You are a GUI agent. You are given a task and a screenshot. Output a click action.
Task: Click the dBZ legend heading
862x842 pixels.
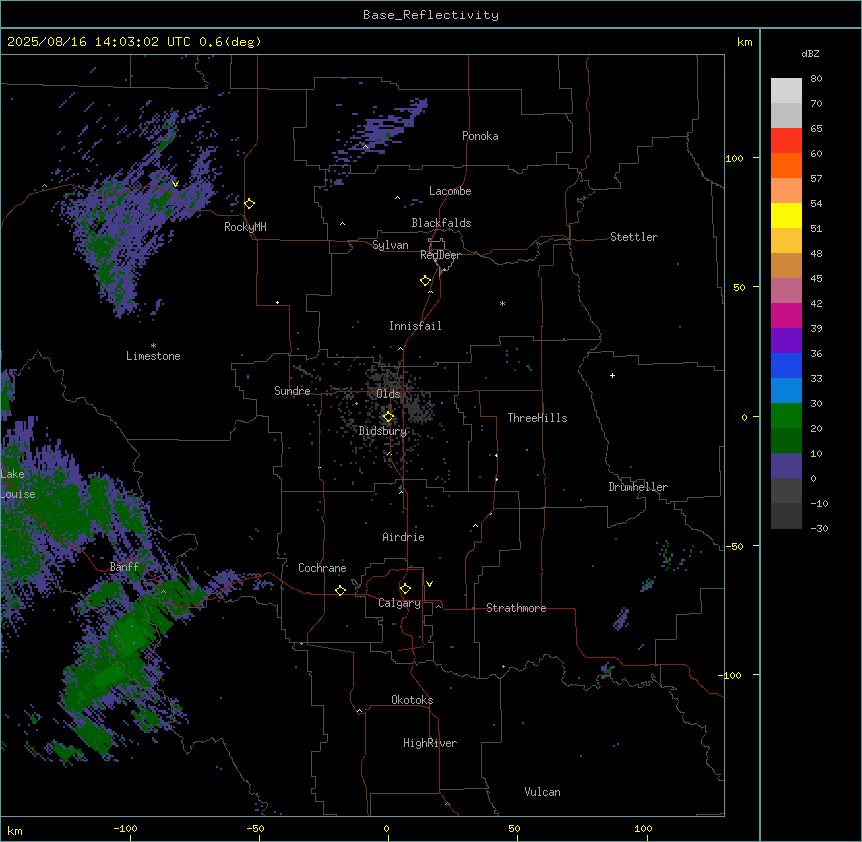pos(810,53)
